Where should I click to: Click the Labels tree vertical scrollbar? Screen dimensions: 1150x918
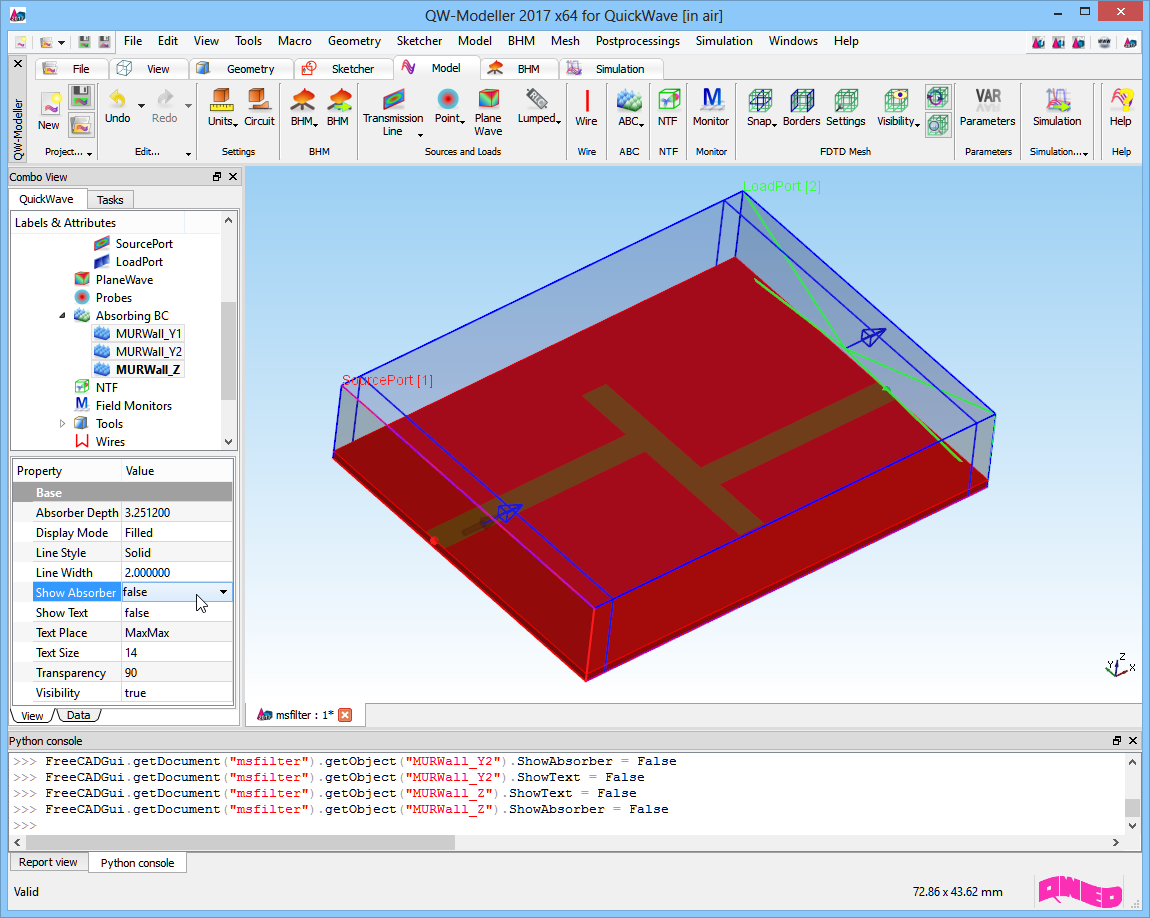coord(229,350)
